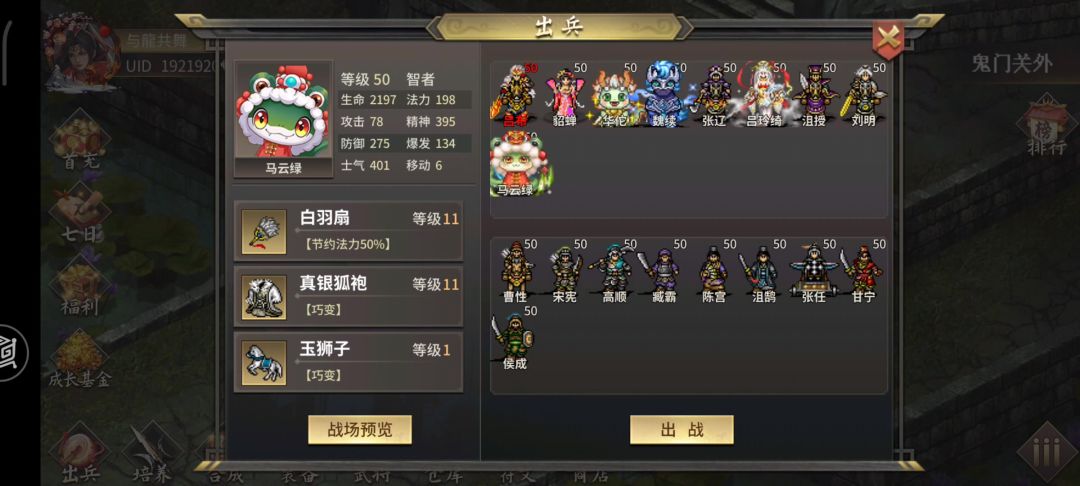Open the 真银狐袍 armor slot
Viewport: 1080px width, 486px height.
pyautogui.click(x=349, y=296)
